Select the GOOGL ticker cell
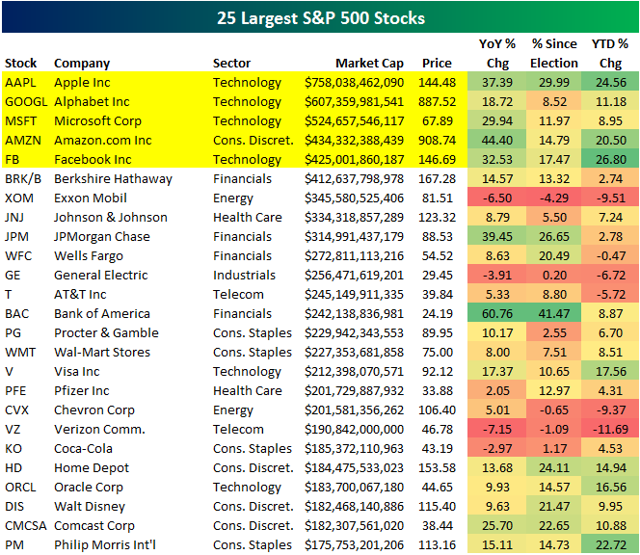This screenshot has width=640, height=555. point(25,101)
